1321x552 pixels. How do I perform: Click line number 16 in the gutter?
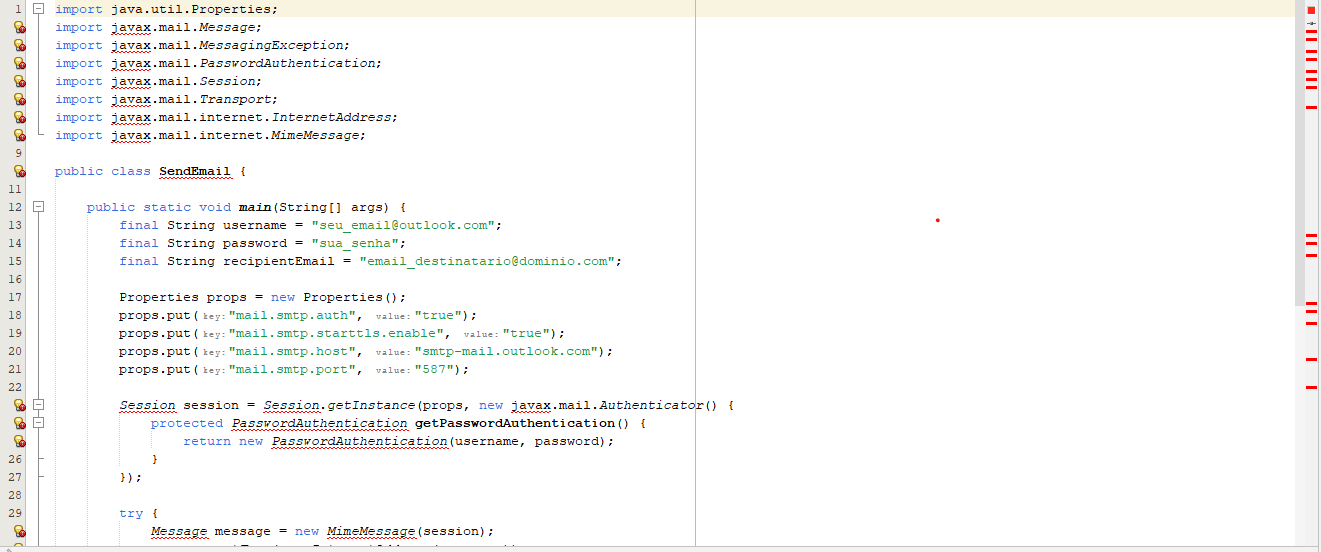[x=15, y=279]
